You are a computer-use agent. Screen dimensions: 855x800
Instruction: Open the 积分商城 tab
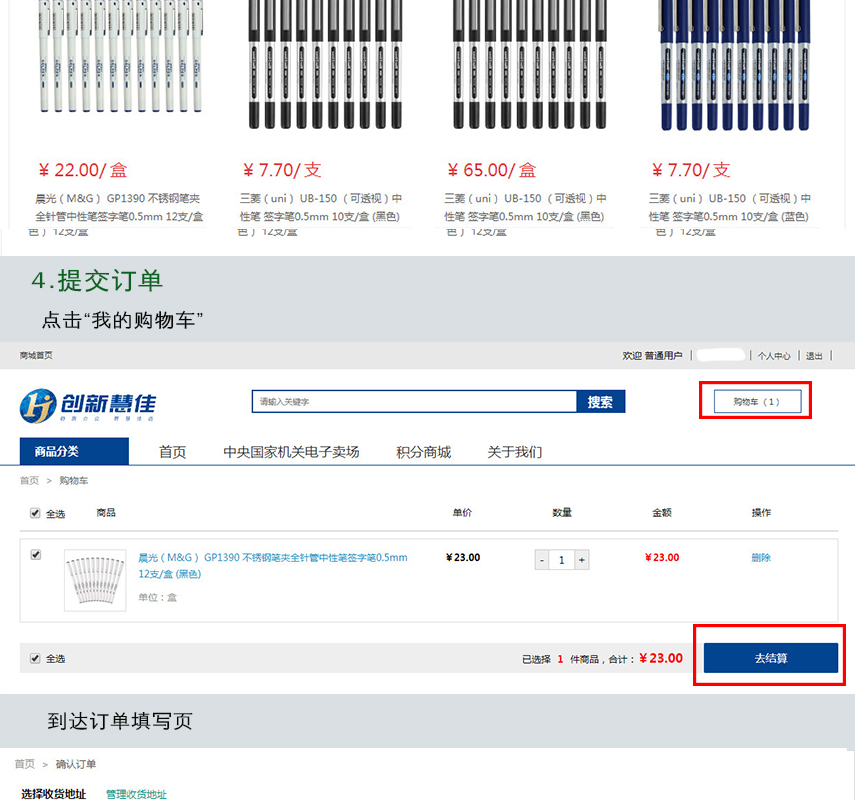point(423,452)
